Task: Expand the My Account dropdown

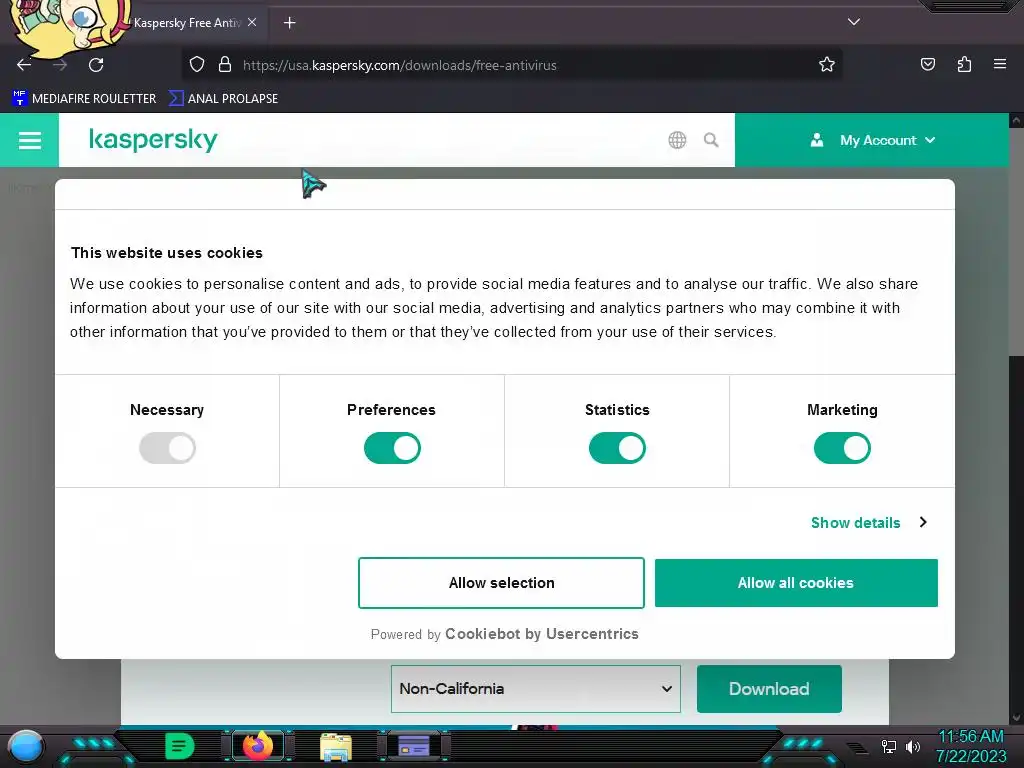Action: tap(872, 140)
